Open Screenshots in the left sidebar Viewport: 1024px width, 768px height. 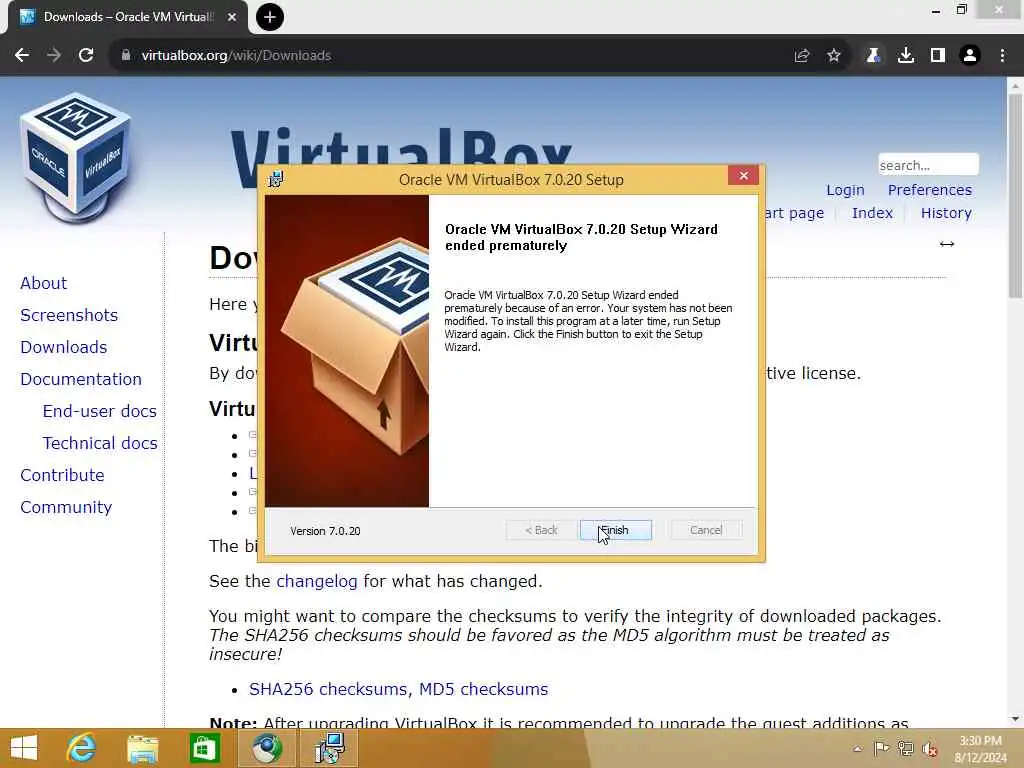(69, 315)
